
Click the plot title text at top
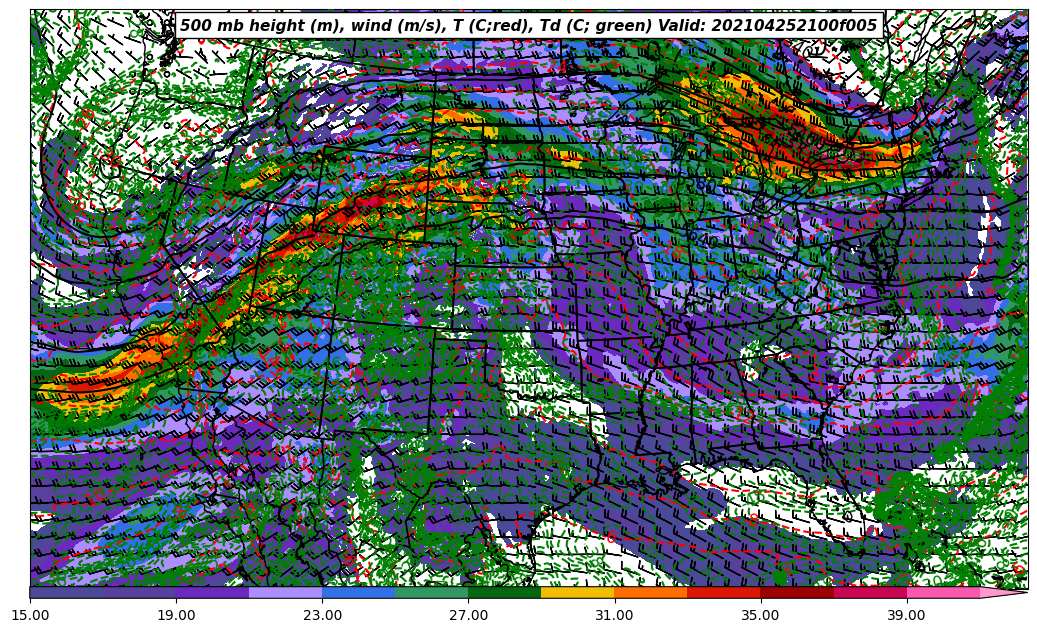tap(528, 26)
